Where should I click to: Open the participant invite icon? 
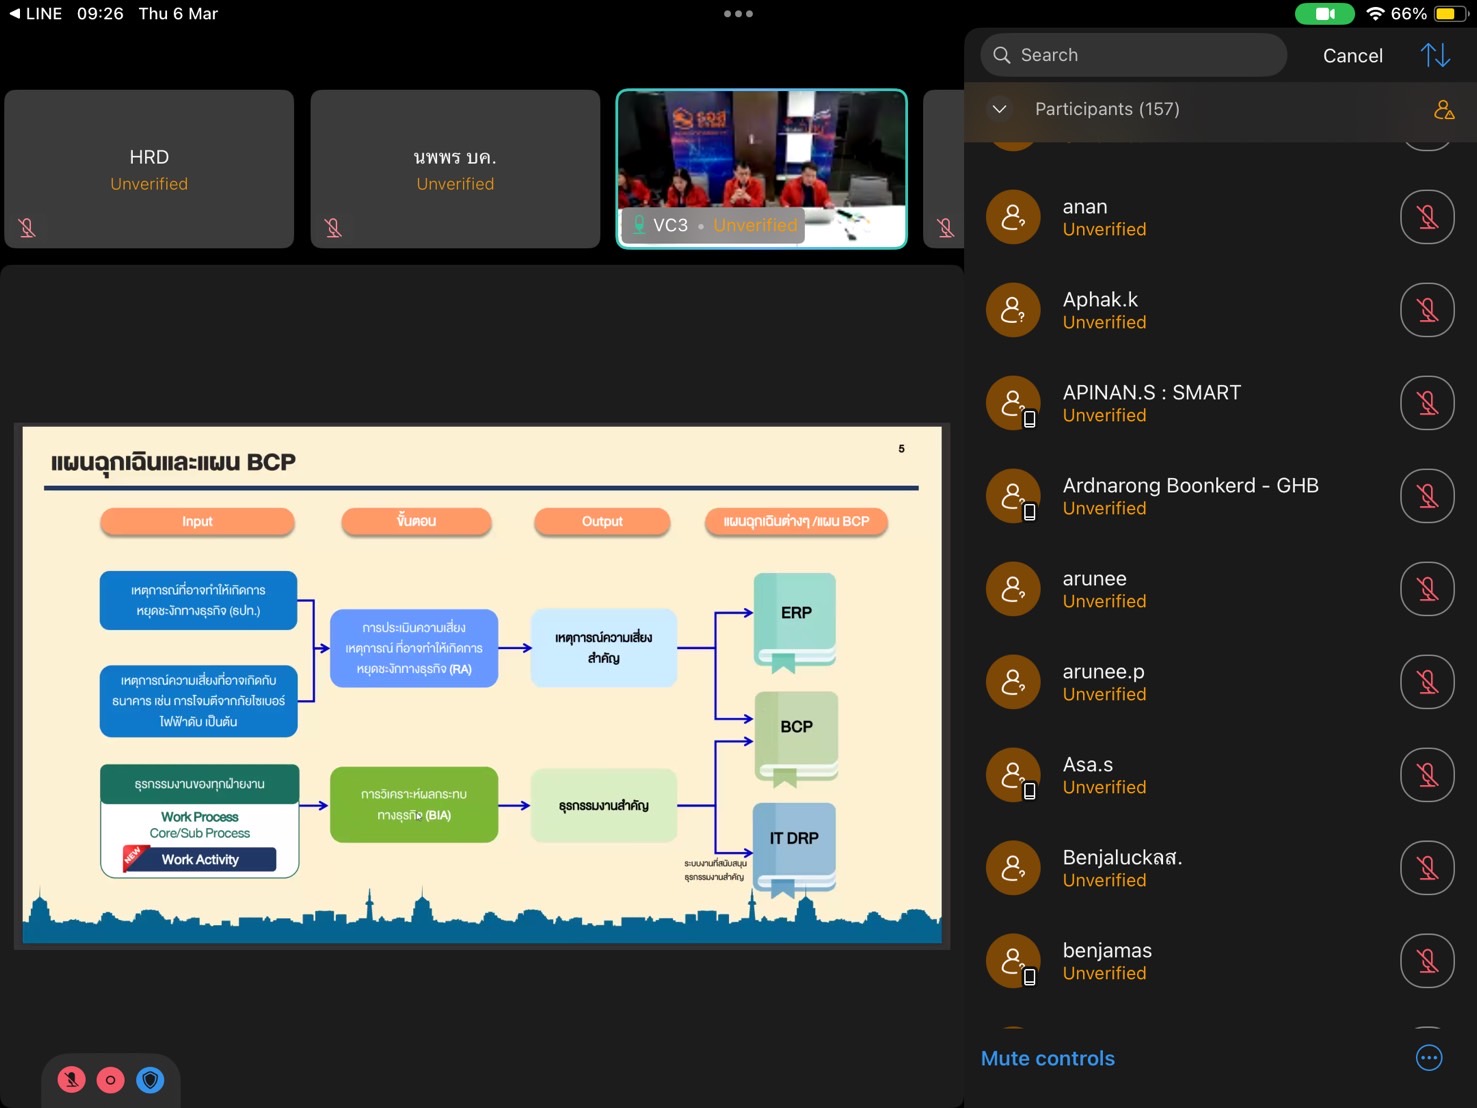(1443, 110)
